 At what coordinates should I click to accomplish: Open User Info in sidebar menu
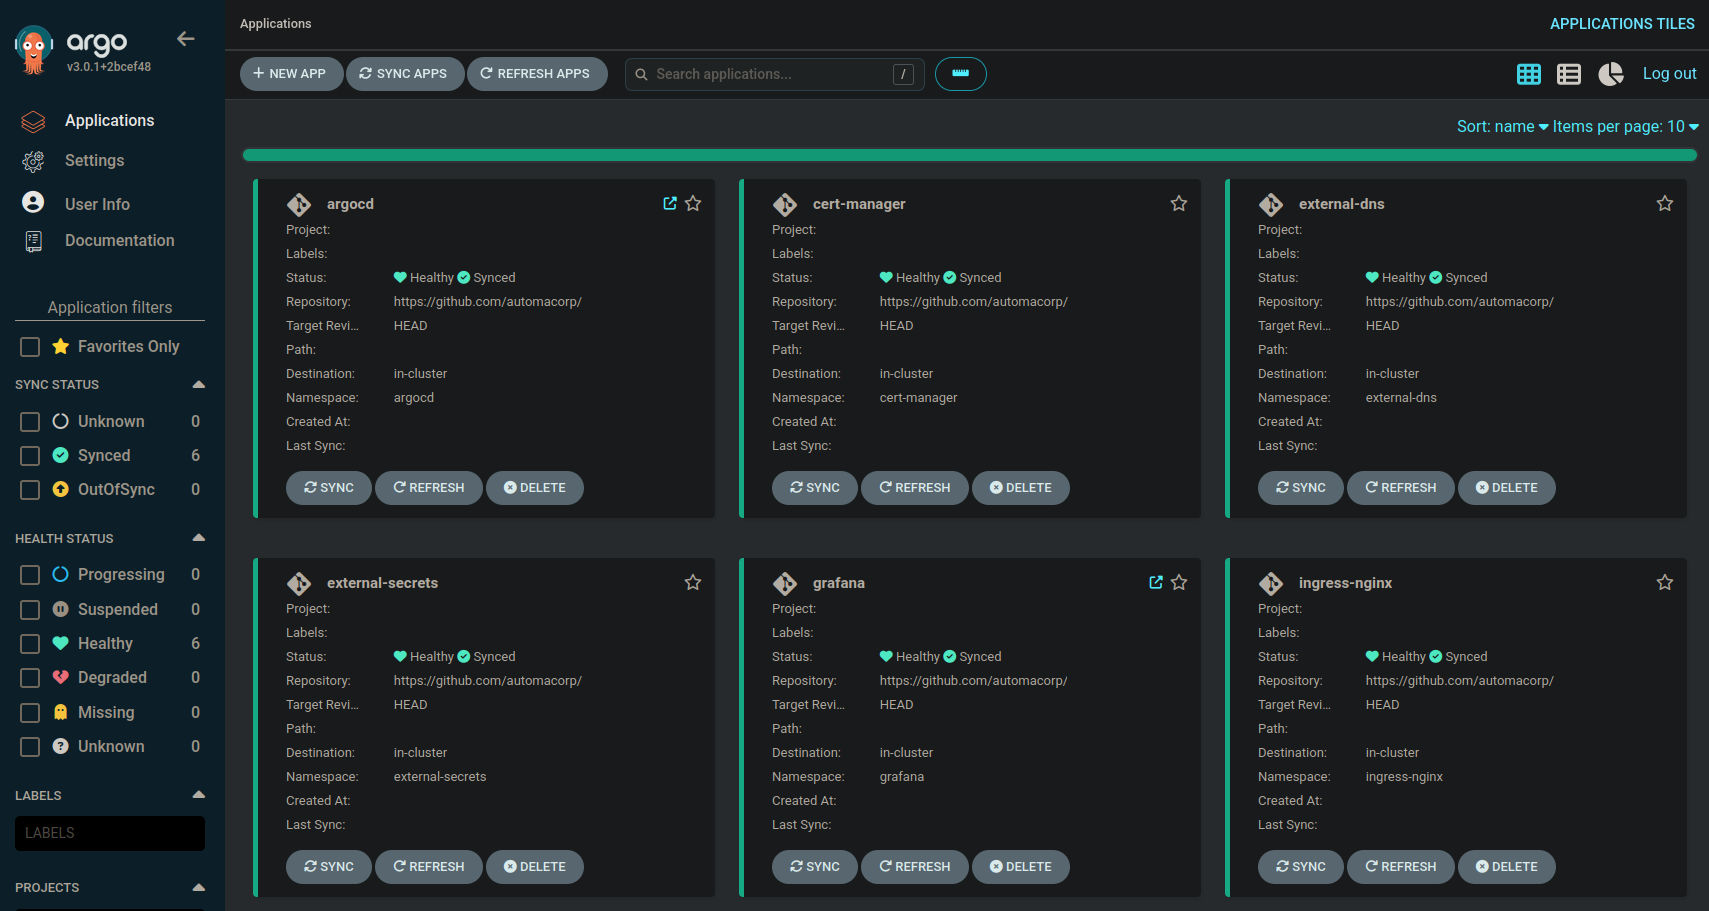pos(97,204)
